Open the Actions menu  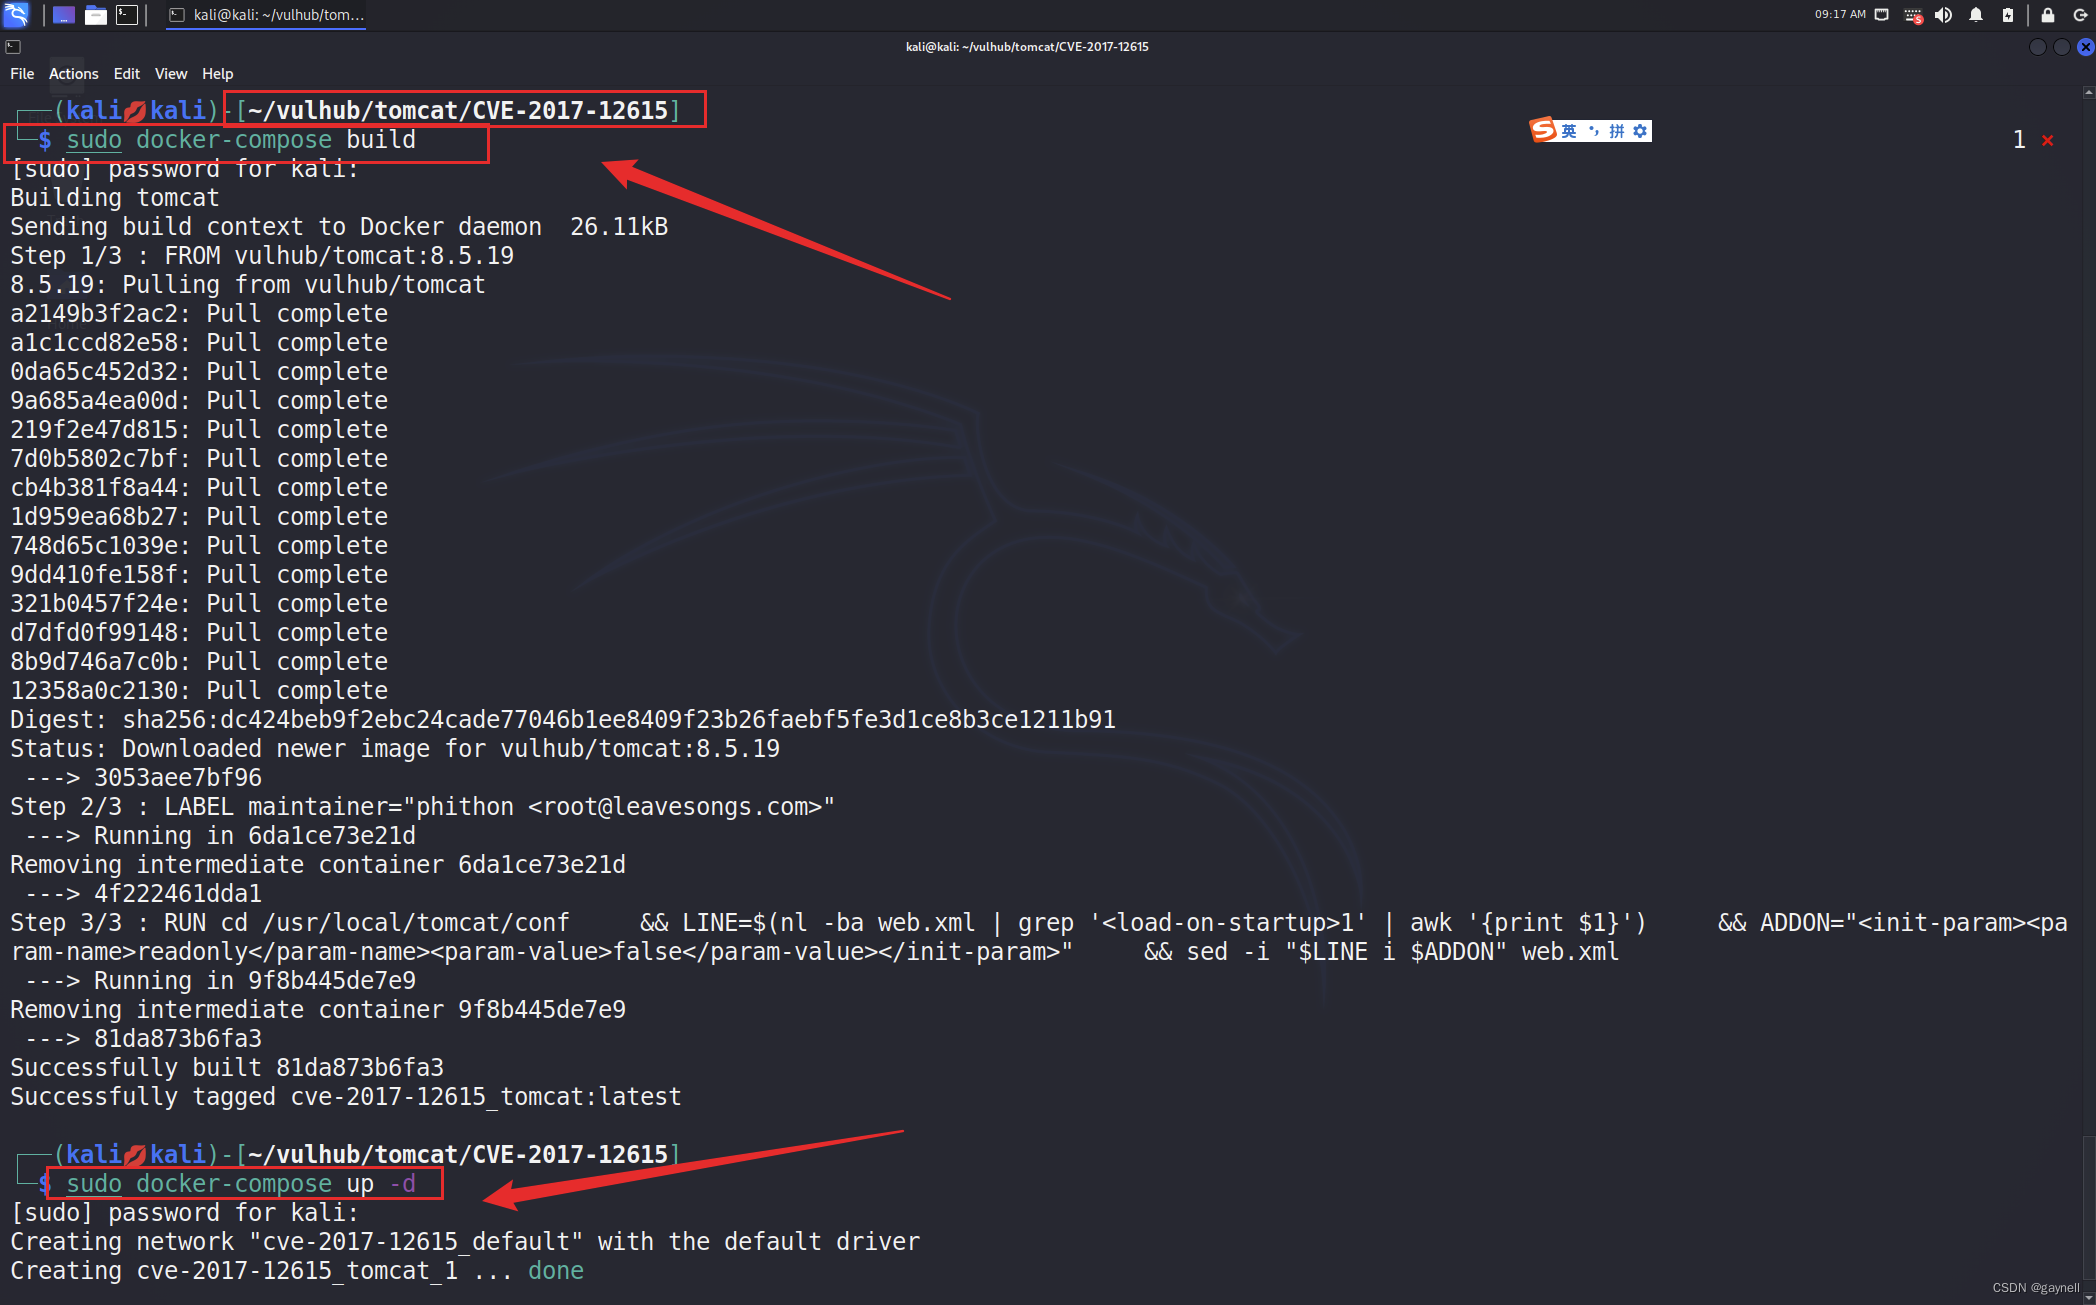tap(74, 74)
